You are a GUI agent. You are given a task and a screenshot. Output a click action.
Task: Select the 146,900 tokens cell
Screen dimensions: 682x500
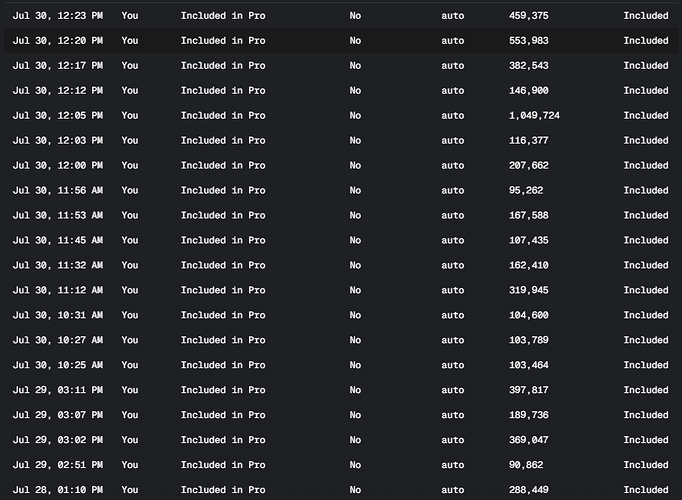(x=528, y=91)
